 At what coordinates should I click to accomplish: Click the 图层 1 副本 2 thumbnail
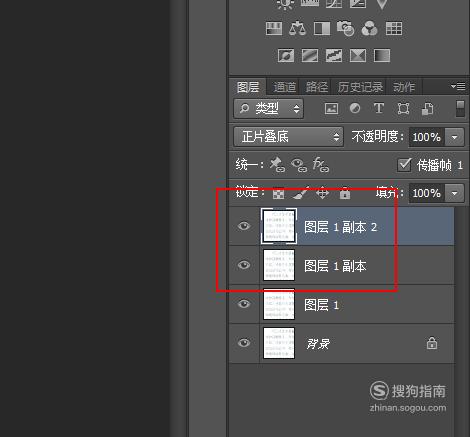(279, 226)
